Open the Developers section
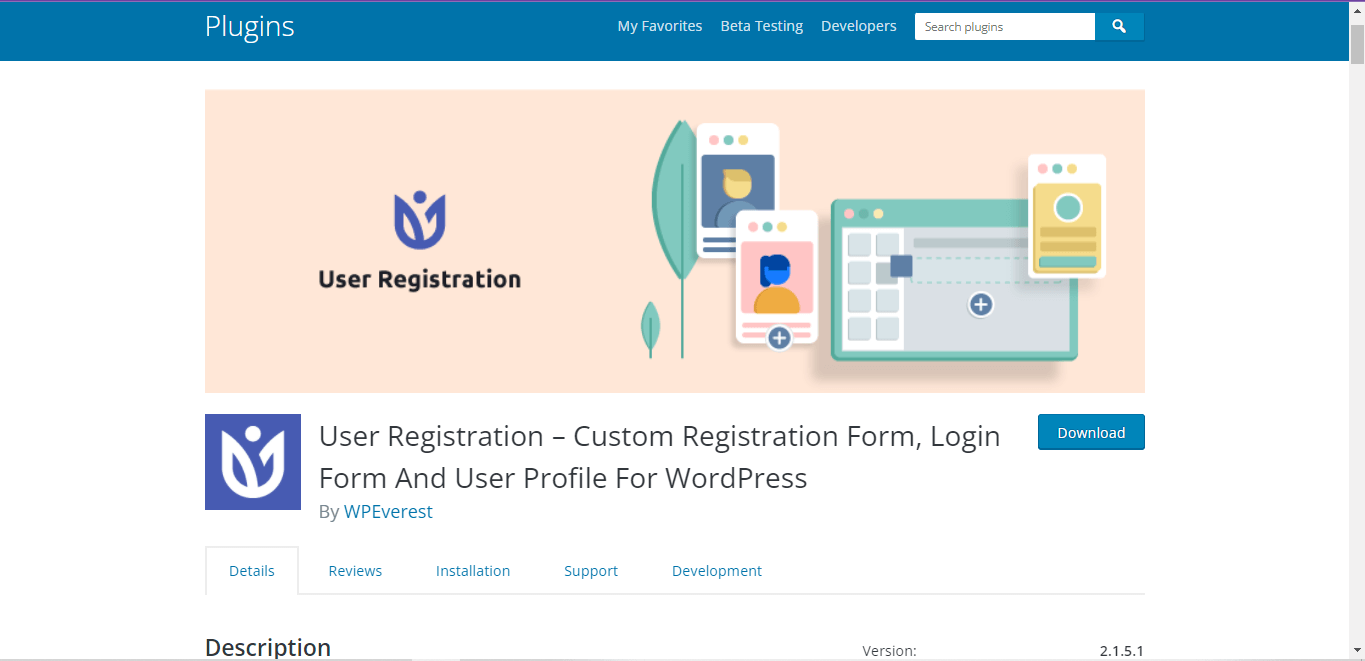This screenshot has width=1365, height=661. (858, 26)
